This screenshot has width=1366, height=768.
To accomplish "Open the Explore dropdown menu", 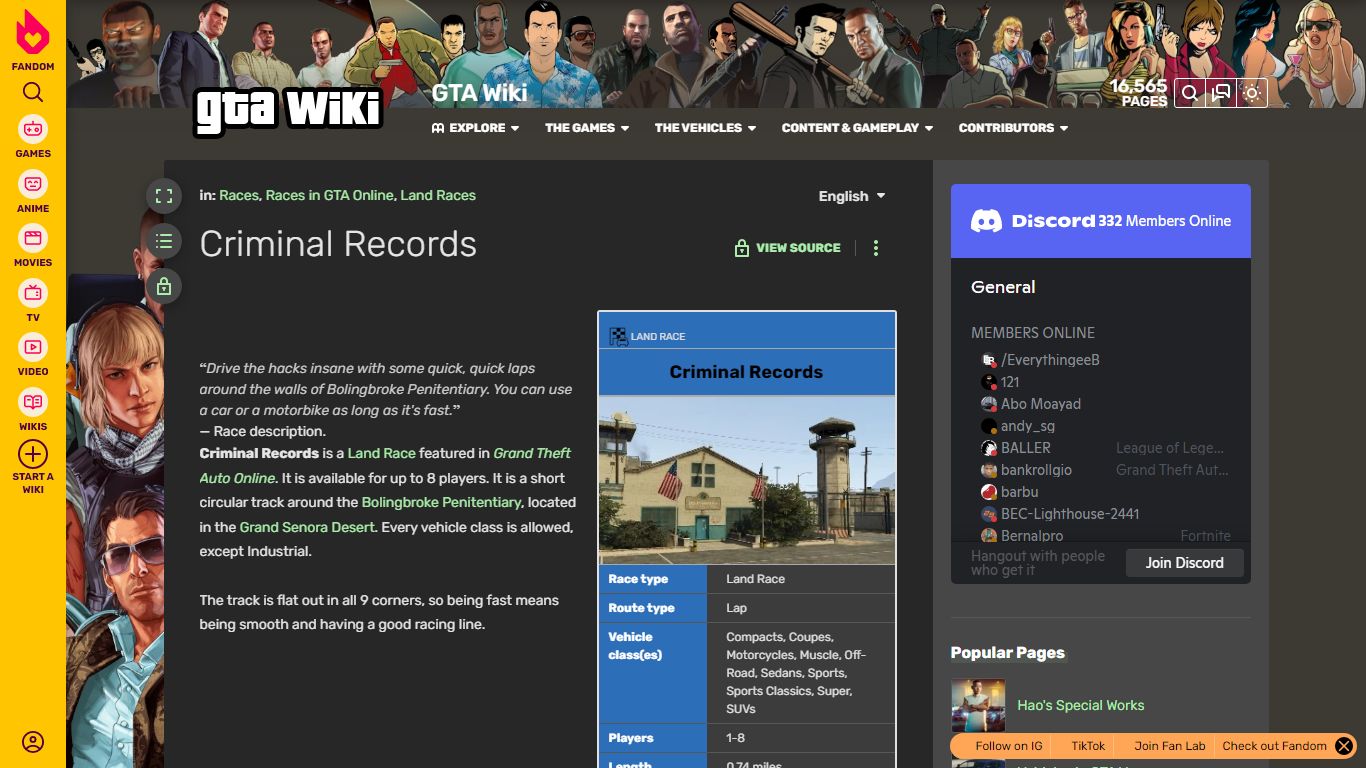I will click(476, 128).
